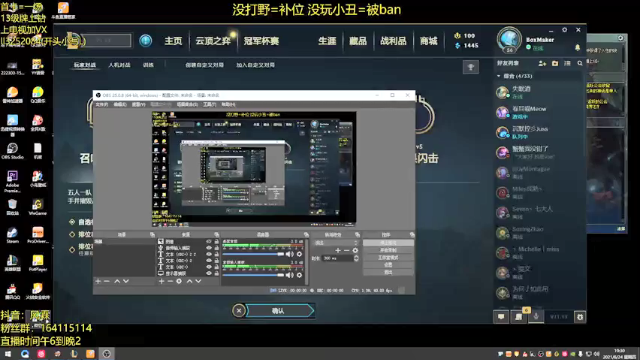This screenshot has width=640, height=360.
Task: Mute the second mixer track speaker
Action: pos(290,275)
